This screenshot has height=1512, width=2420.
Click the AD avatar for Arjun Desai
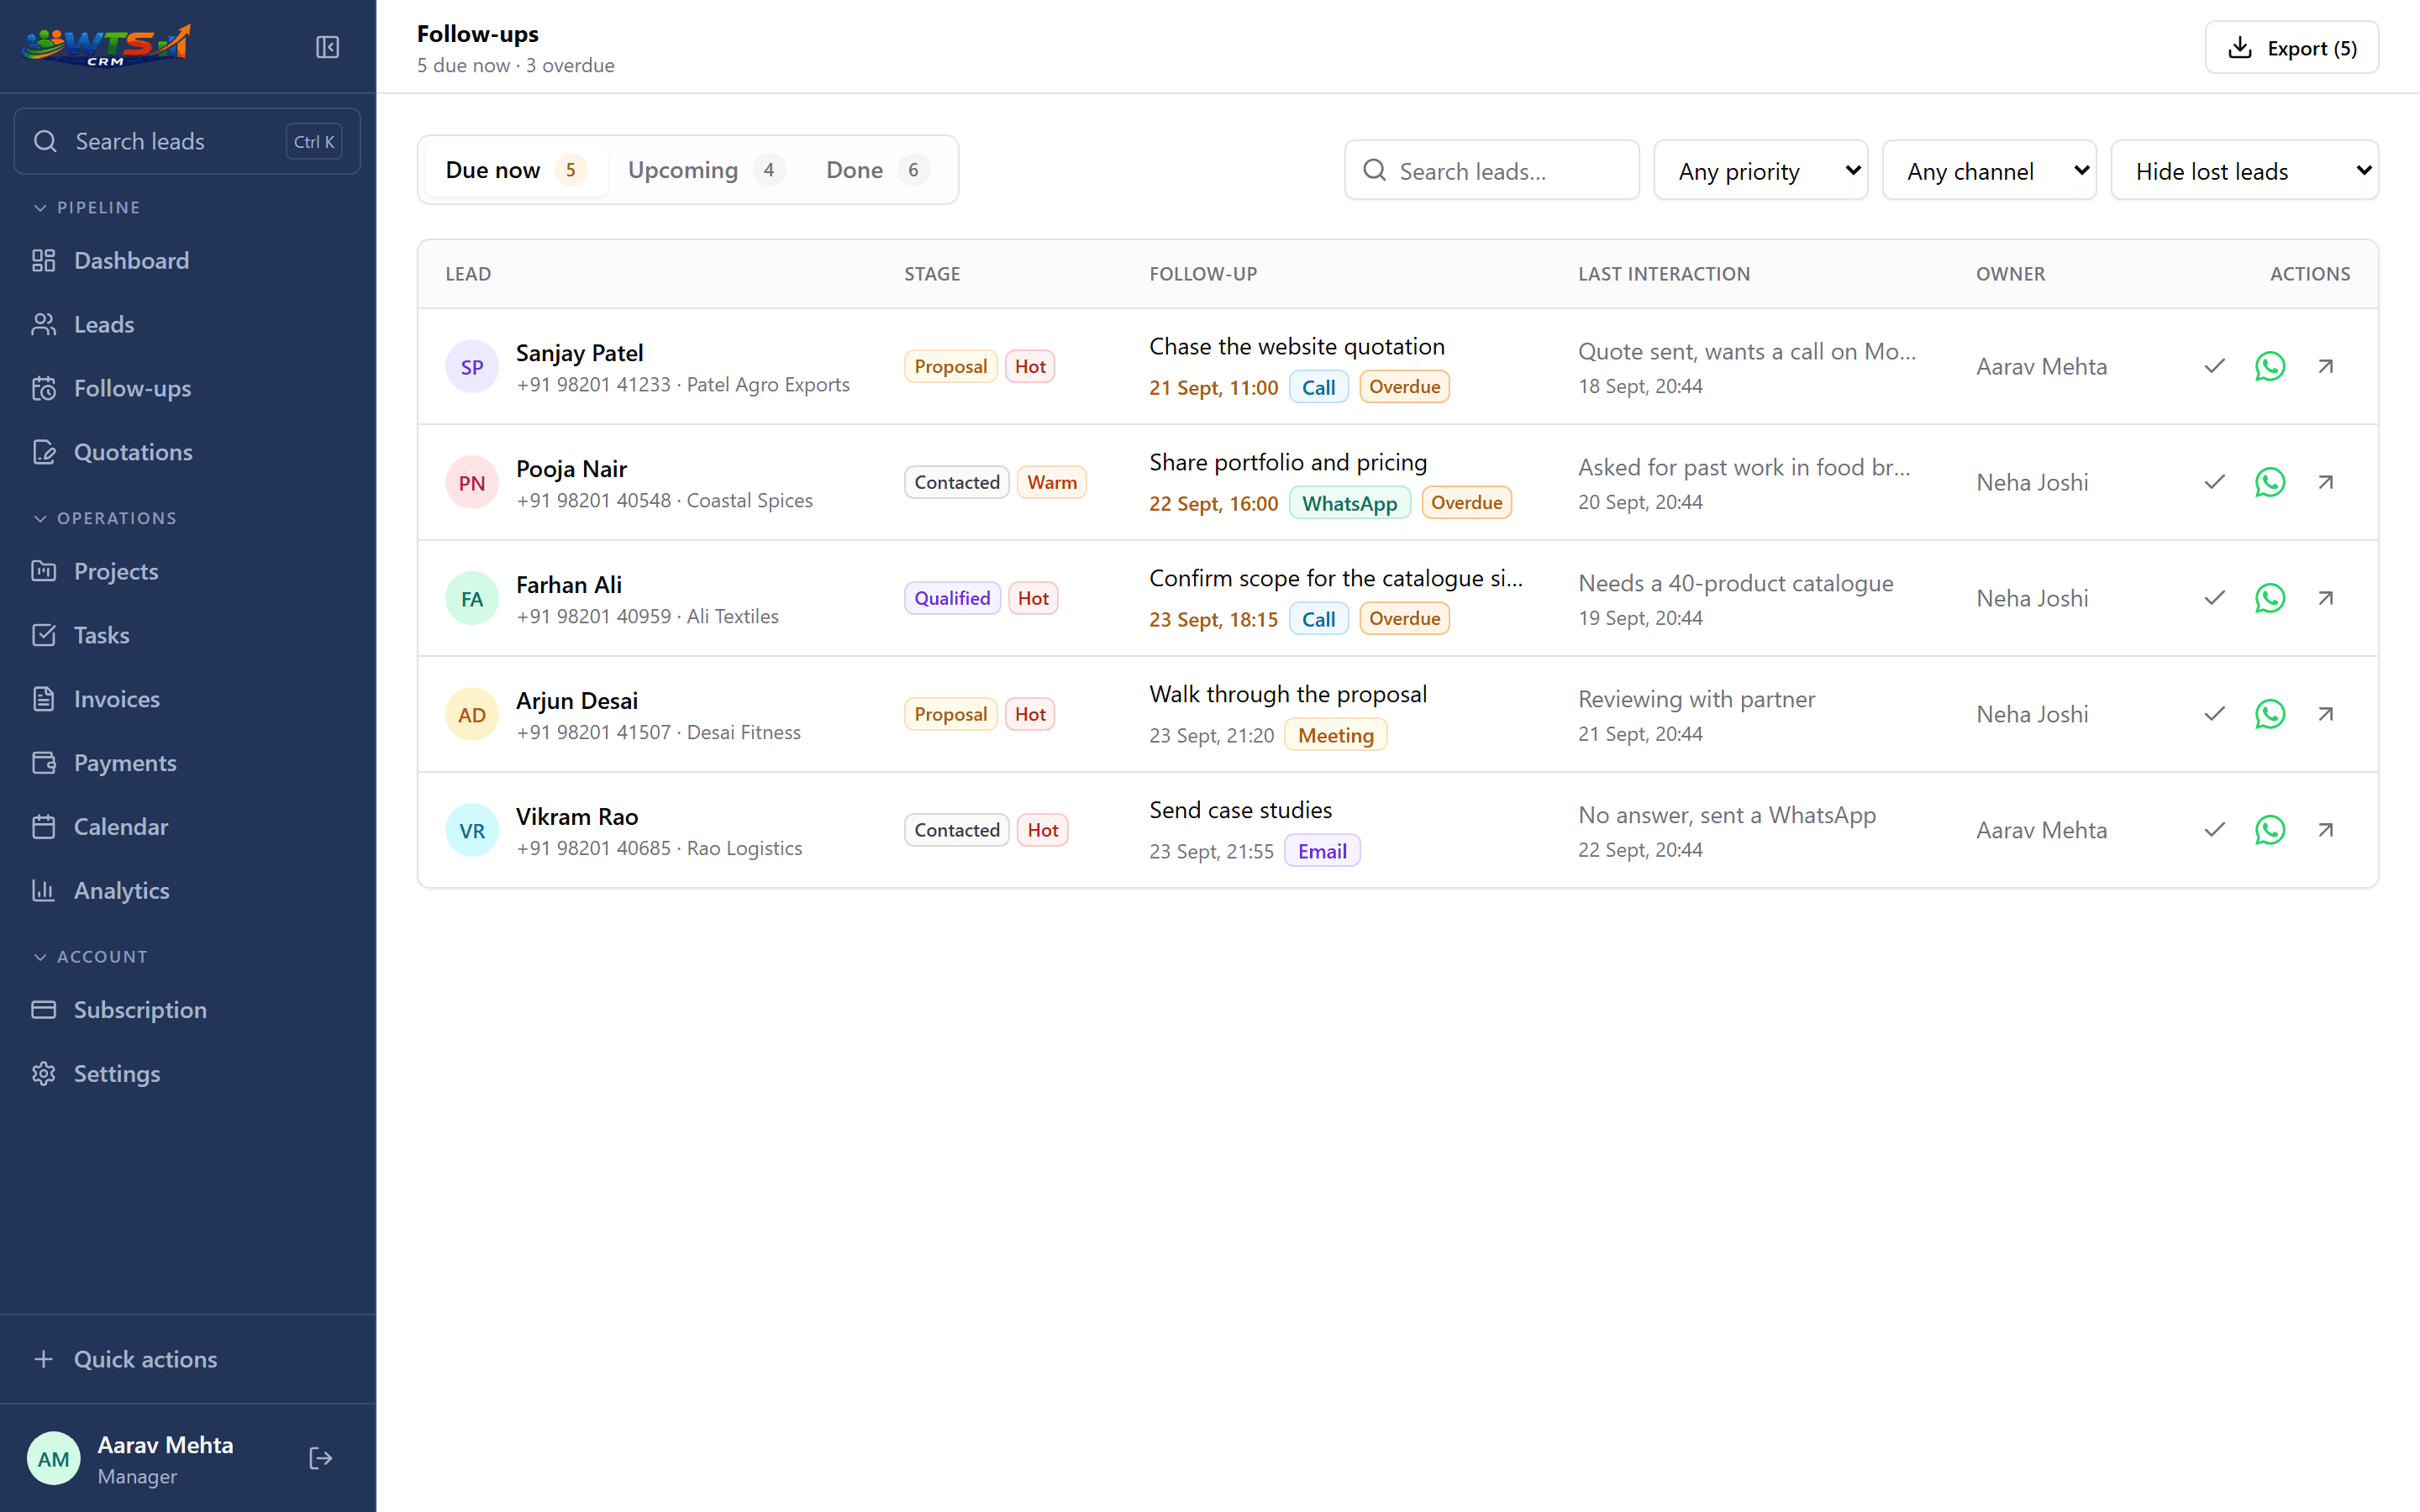tap(472, 715)
